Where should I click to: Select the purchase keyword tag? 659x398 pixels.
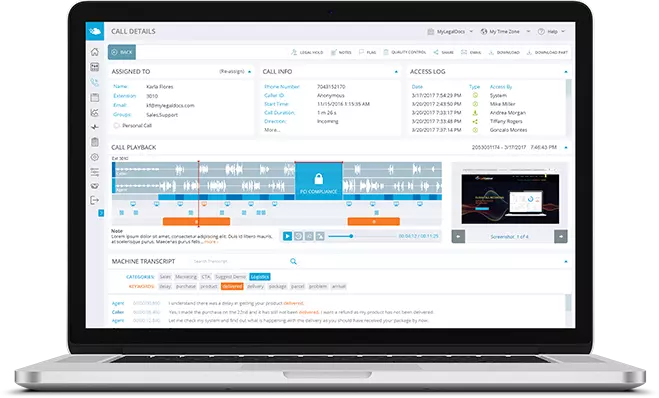click(186, 286)
